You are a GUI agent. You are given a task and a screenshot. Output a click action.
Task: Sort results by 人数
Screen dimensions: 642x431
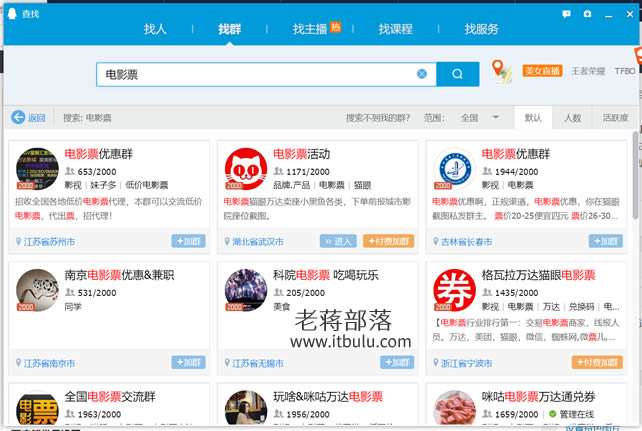(x=572, y=118)
